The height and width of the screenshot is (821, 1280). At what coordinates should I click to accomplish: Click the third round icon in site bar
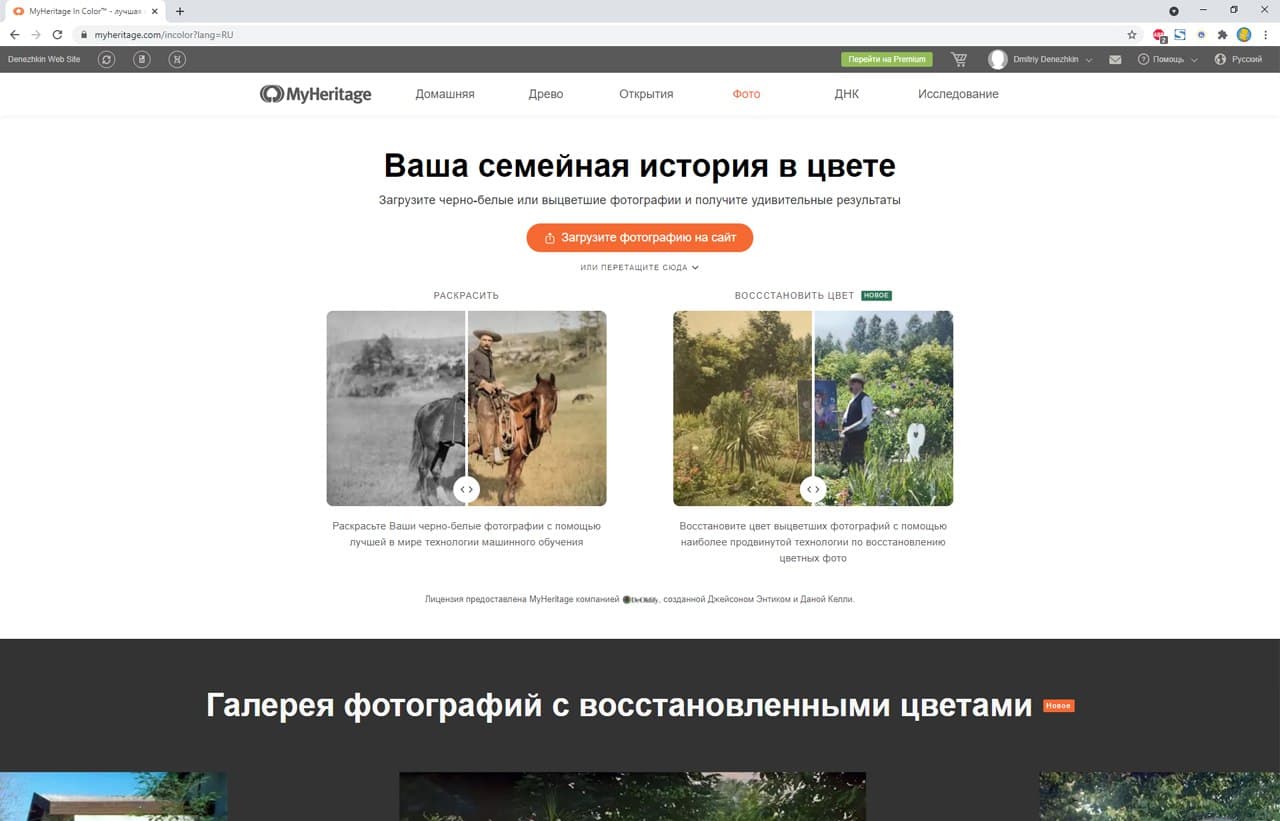(x=177, y=59)
